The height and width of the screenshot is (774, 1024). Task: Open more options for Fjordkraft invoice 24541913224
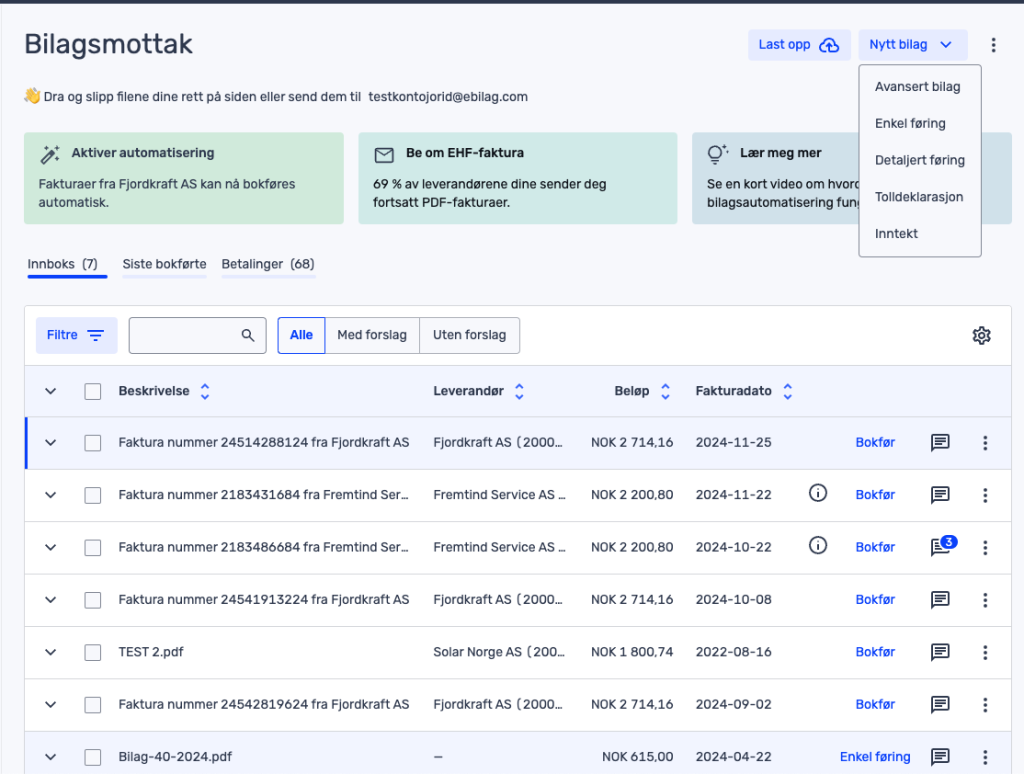[985, 600]
